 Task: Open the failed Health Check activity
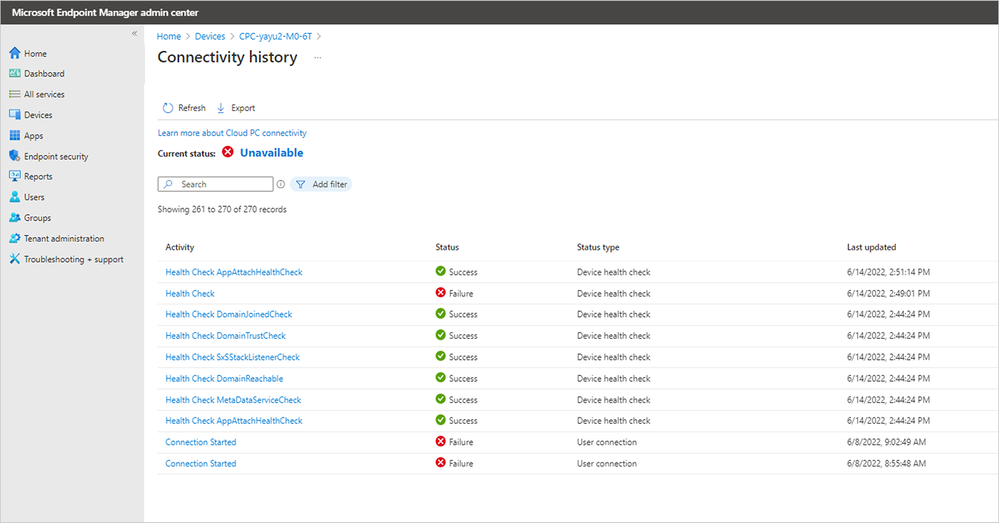point(190,294)
